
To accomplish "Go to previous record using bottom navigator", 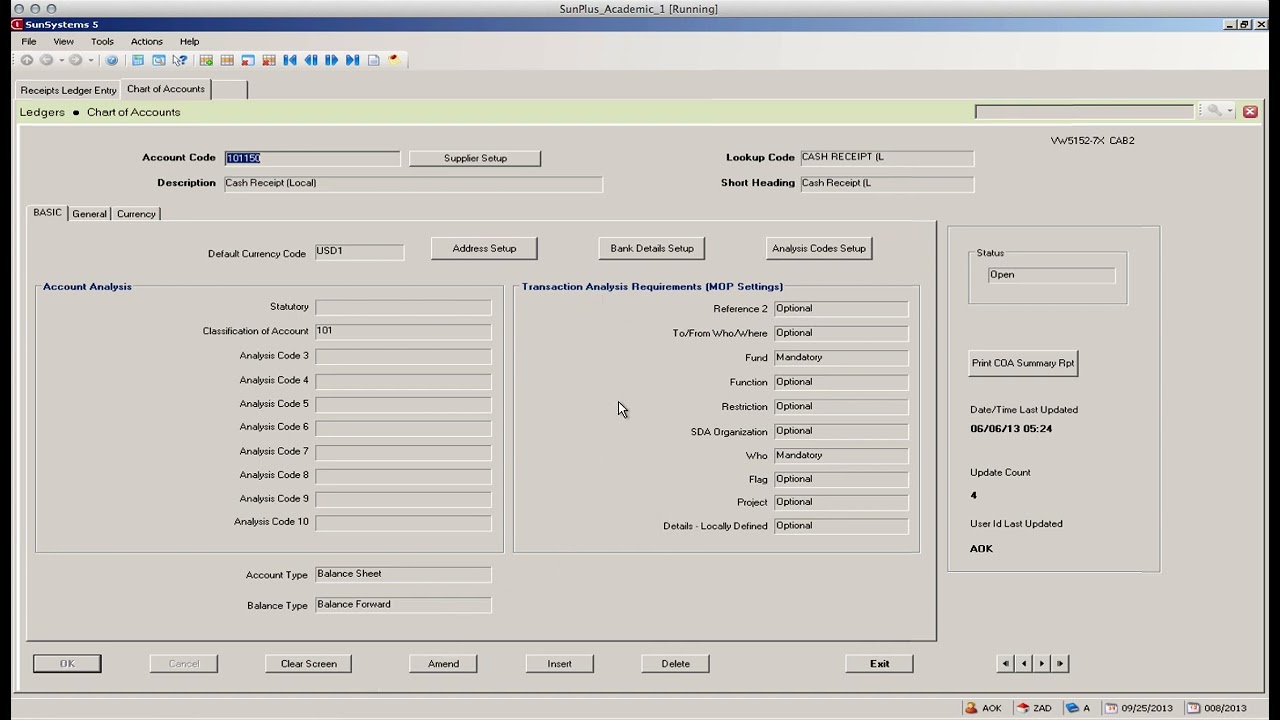I will pyautogui.click(x=1024, y=664).
